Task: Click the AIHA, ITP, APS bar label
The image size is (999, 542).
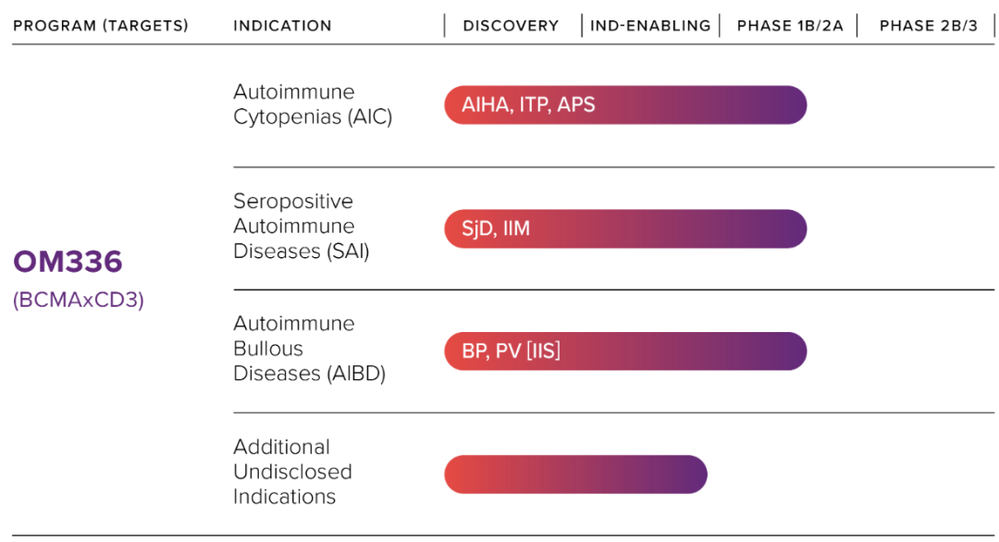Action: click(528, 105)
